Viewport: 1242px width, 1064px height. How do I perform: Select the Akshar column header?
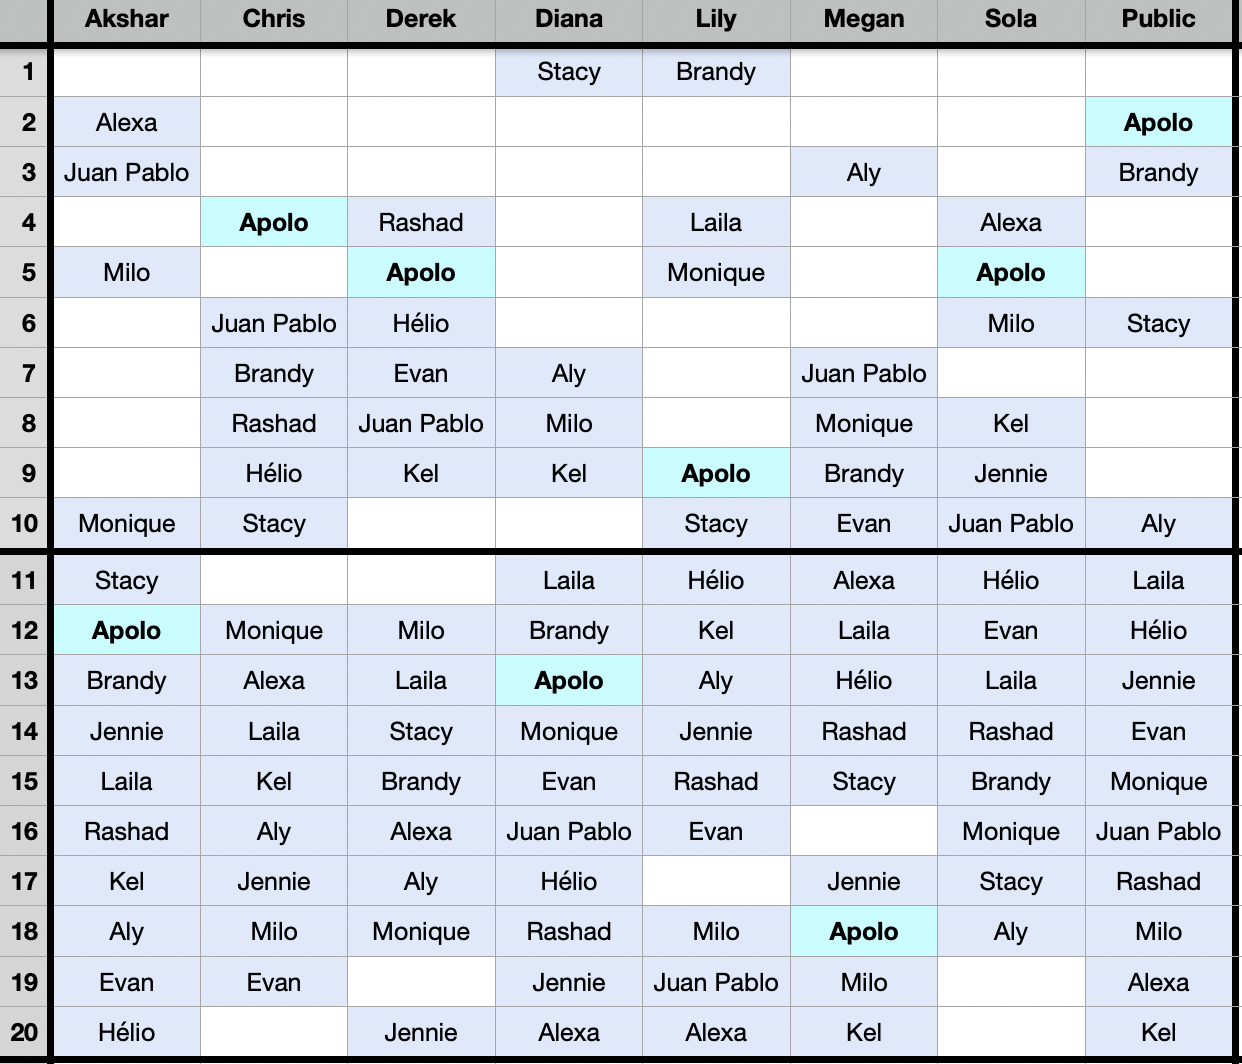(126, 19)
